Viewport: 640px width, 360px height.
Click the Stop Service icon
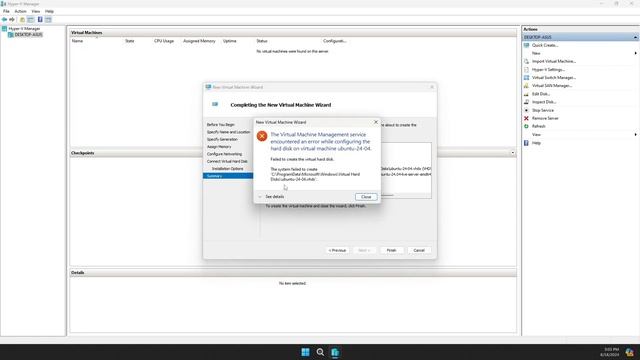click(x=527, y=110)
